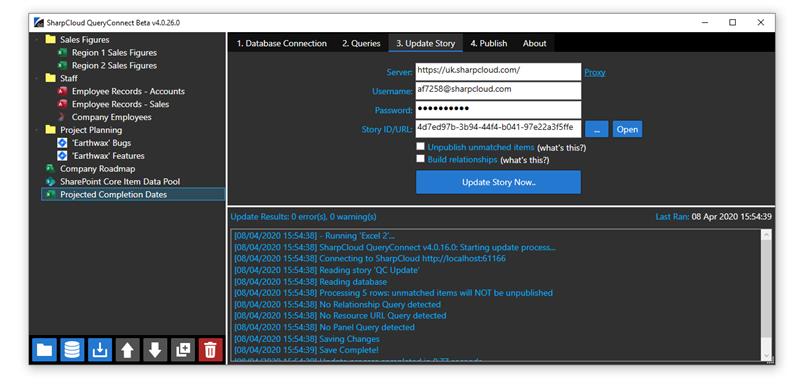Click what's this? next to Build relationships
Image resolution: width=800 pixels, height=384 pixels.
tap(524, 160)
